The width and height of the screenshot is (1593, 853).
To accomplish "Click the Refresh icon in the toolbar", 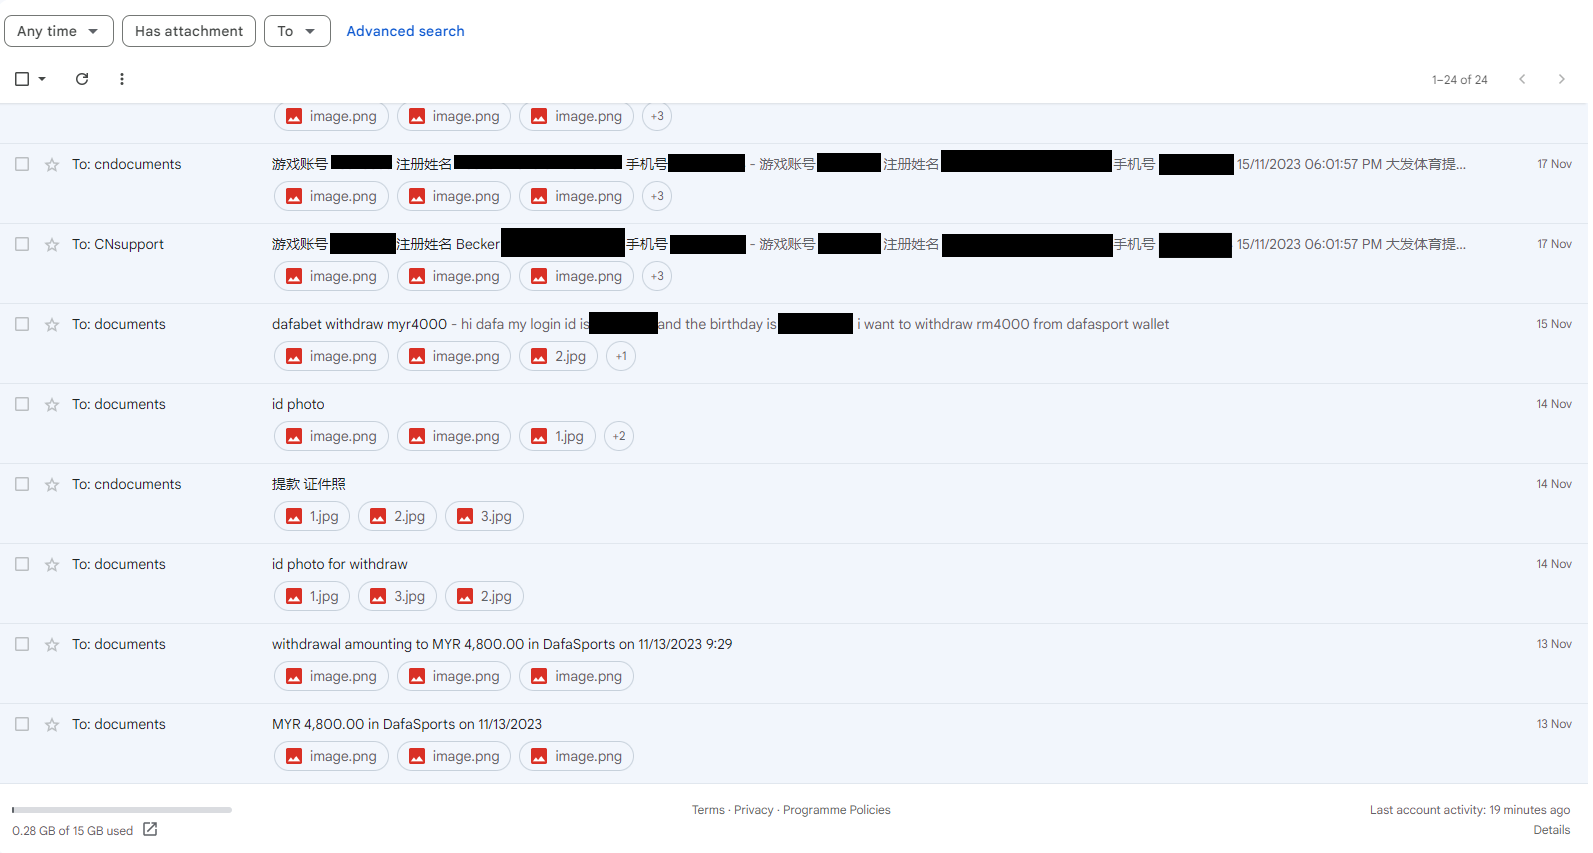I will (x=82, y=79).
